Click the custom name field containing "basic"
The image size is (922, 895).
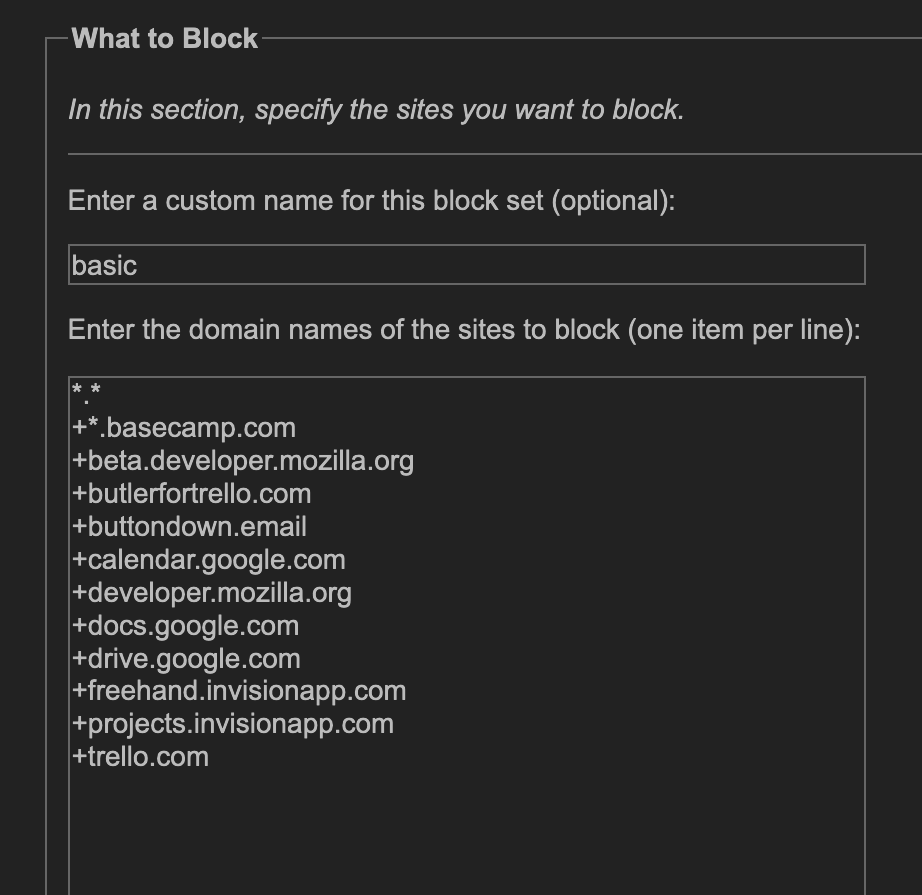466,265
